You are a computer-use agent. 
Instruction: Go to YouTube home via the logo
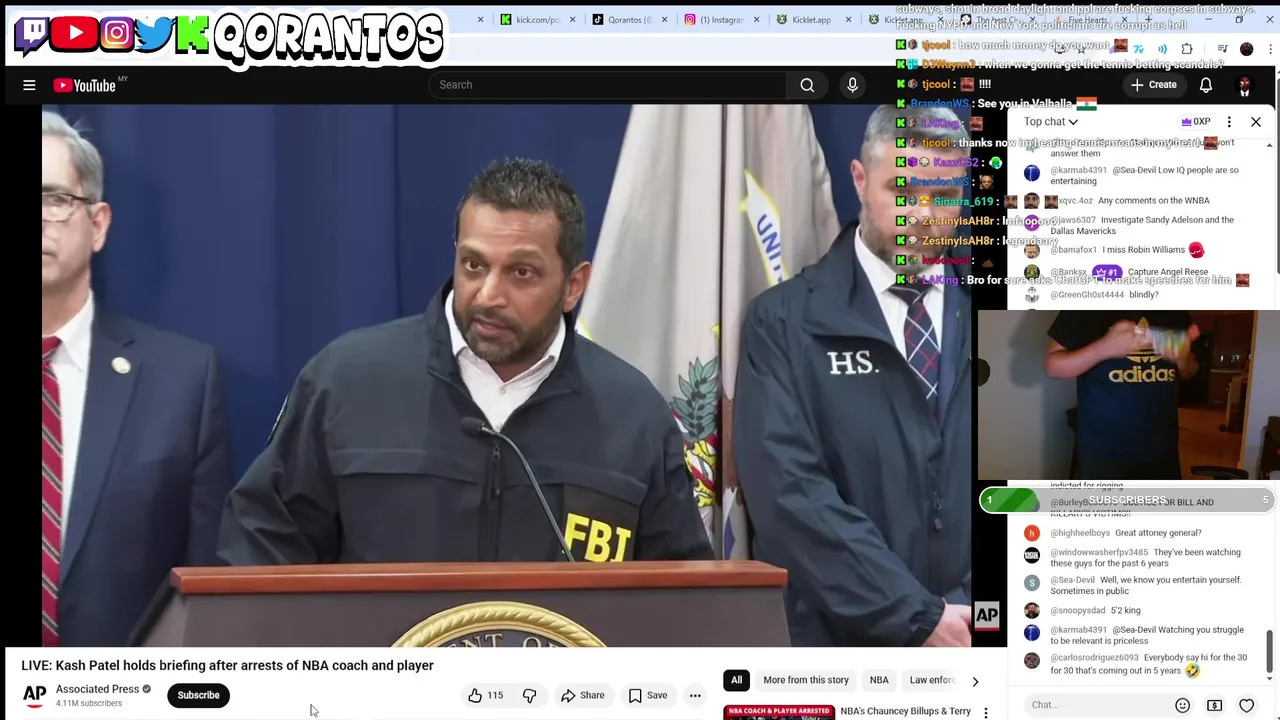pos(85,85)
